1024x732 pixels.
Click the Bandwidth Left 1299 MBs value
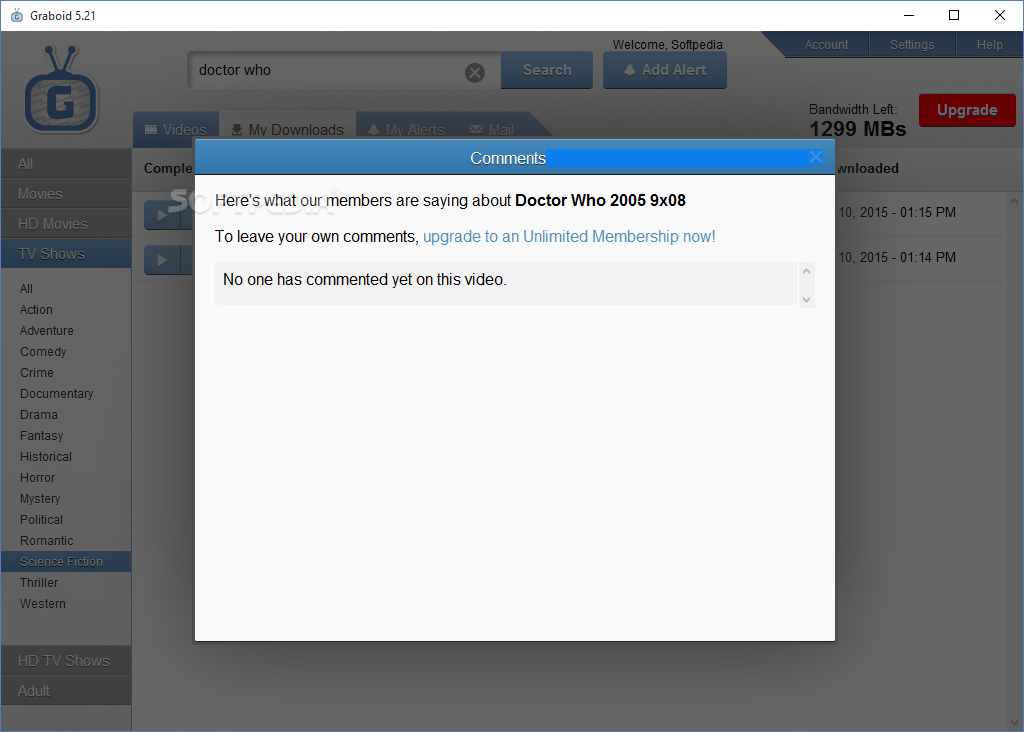(857, 129)
